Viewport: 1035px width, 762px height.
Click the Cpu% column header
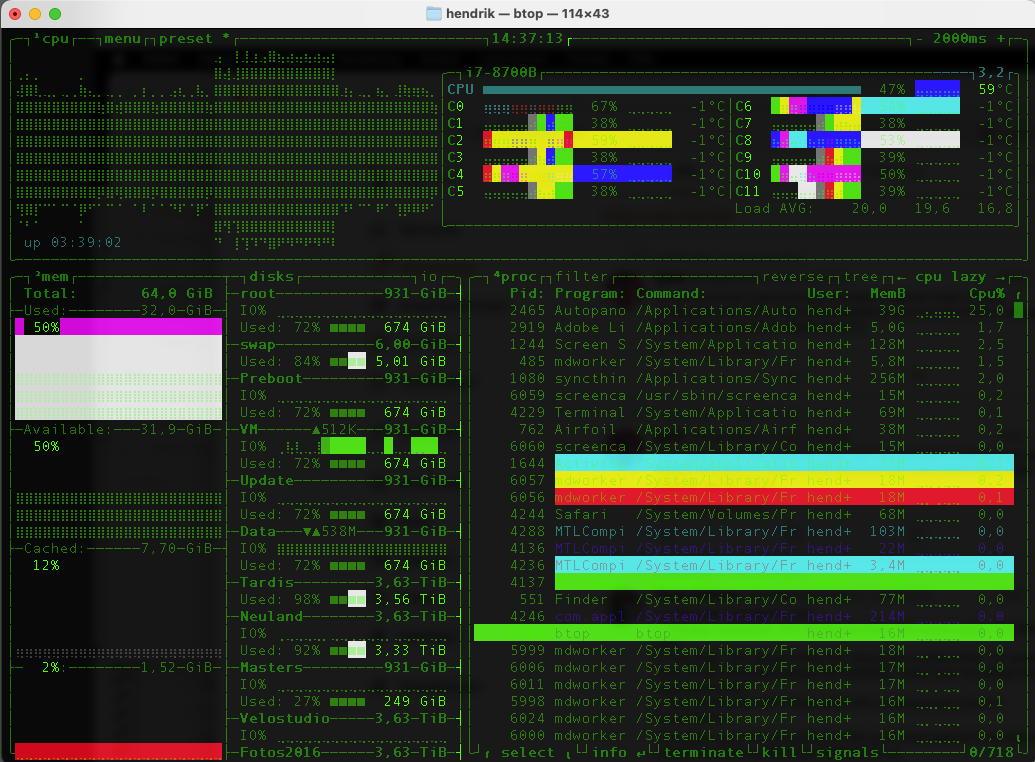click(987, 293)
